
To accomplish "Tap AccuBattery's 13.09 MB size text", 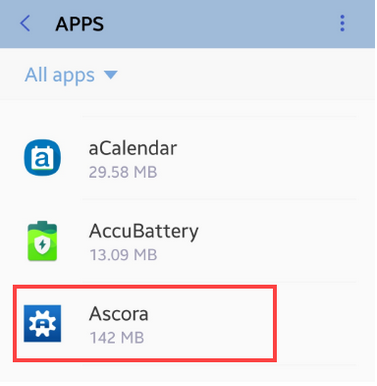I will click(x=123, y=255).
